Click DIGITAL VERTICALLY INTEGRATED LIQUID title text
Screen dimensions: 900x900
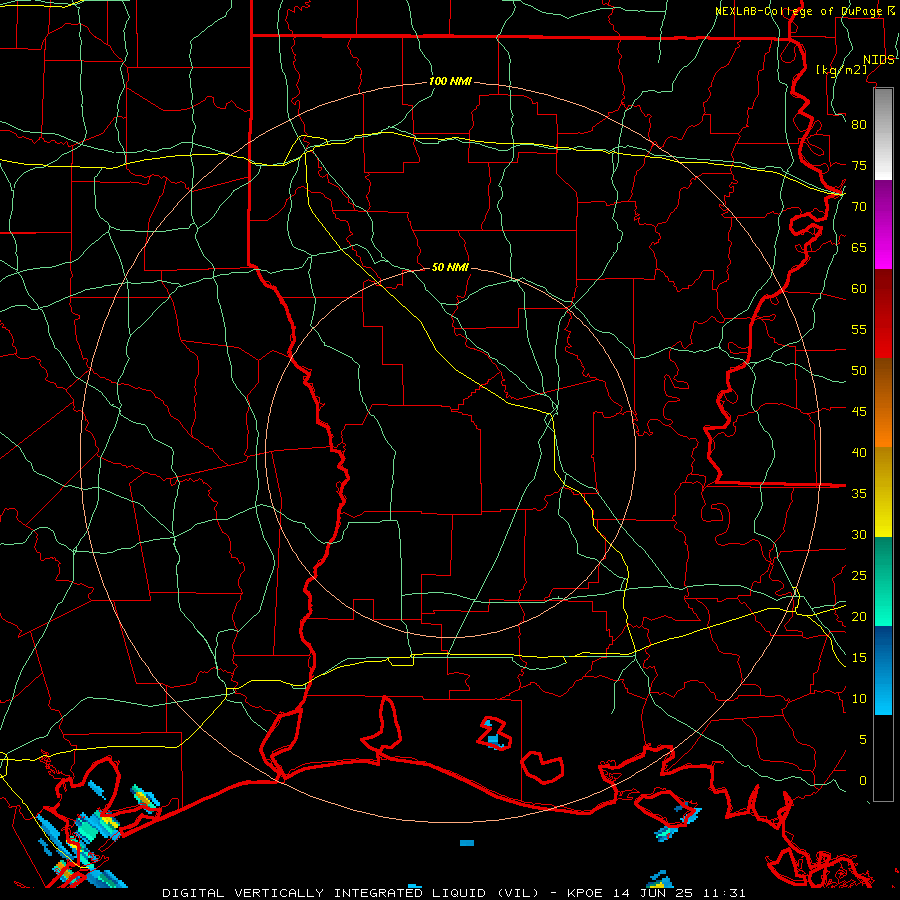point(325,893)
